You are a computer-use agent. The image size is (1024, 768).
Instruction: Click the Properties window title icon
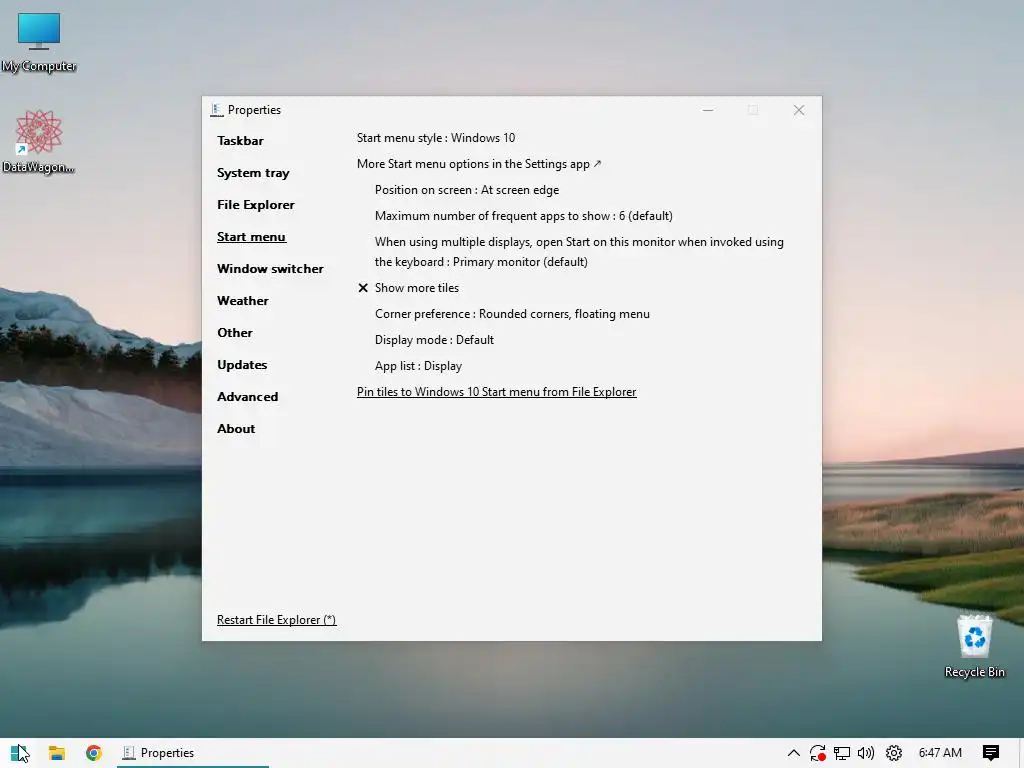(x=217, y=110)
